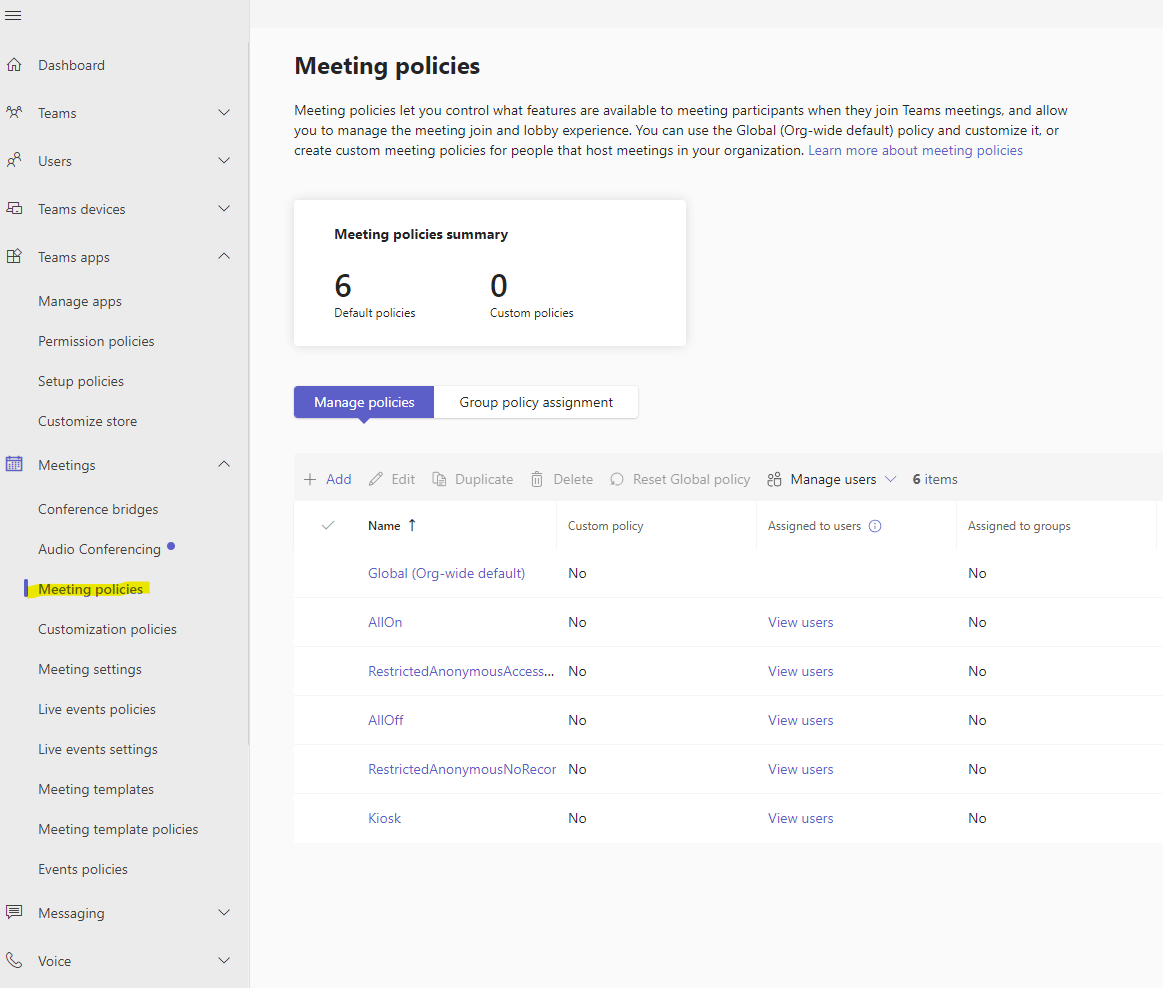The image size is (1163, 988).
Task: Open the AllOn policy
Action: click(385, 622)
